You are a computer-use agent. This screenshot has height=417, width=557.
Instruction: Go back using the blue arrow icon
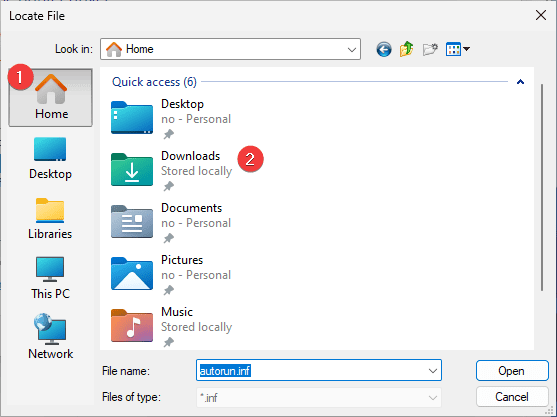coord(384,49)
